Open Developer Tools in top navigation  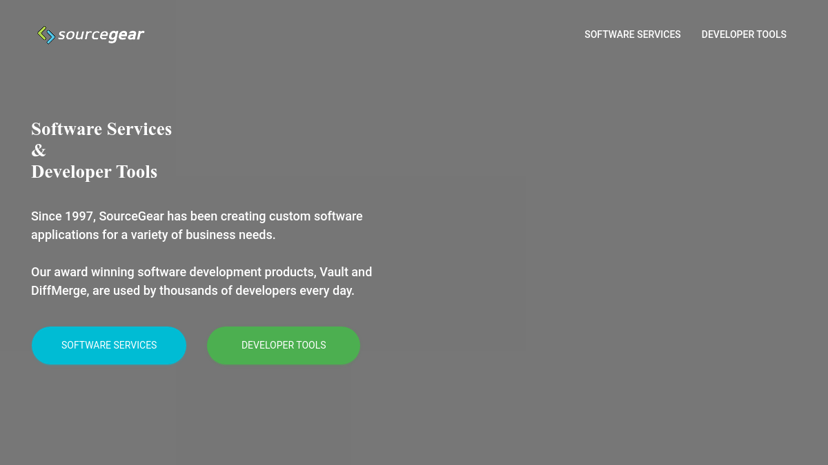[744, 34]
